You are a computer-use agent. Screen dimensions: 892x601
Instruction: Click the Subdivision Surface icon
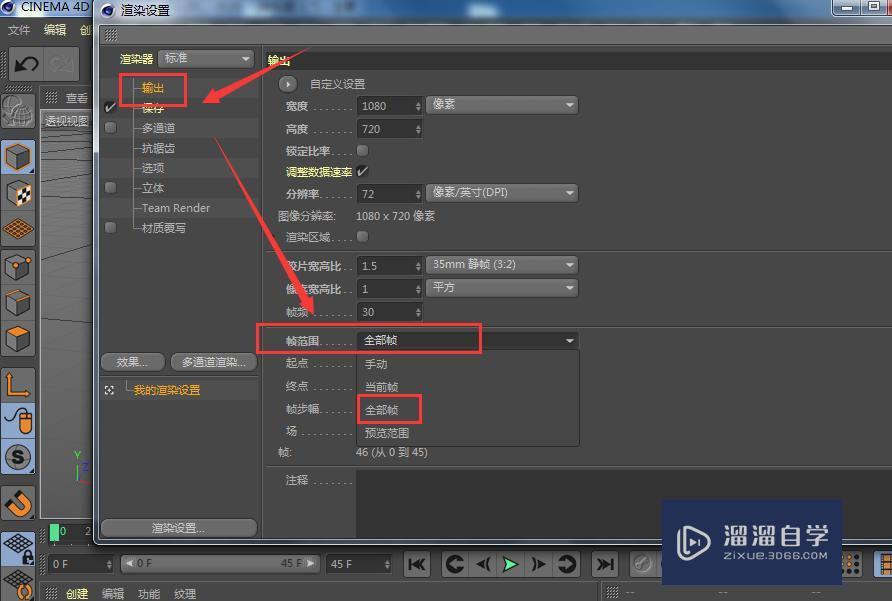tap(17, 266)
